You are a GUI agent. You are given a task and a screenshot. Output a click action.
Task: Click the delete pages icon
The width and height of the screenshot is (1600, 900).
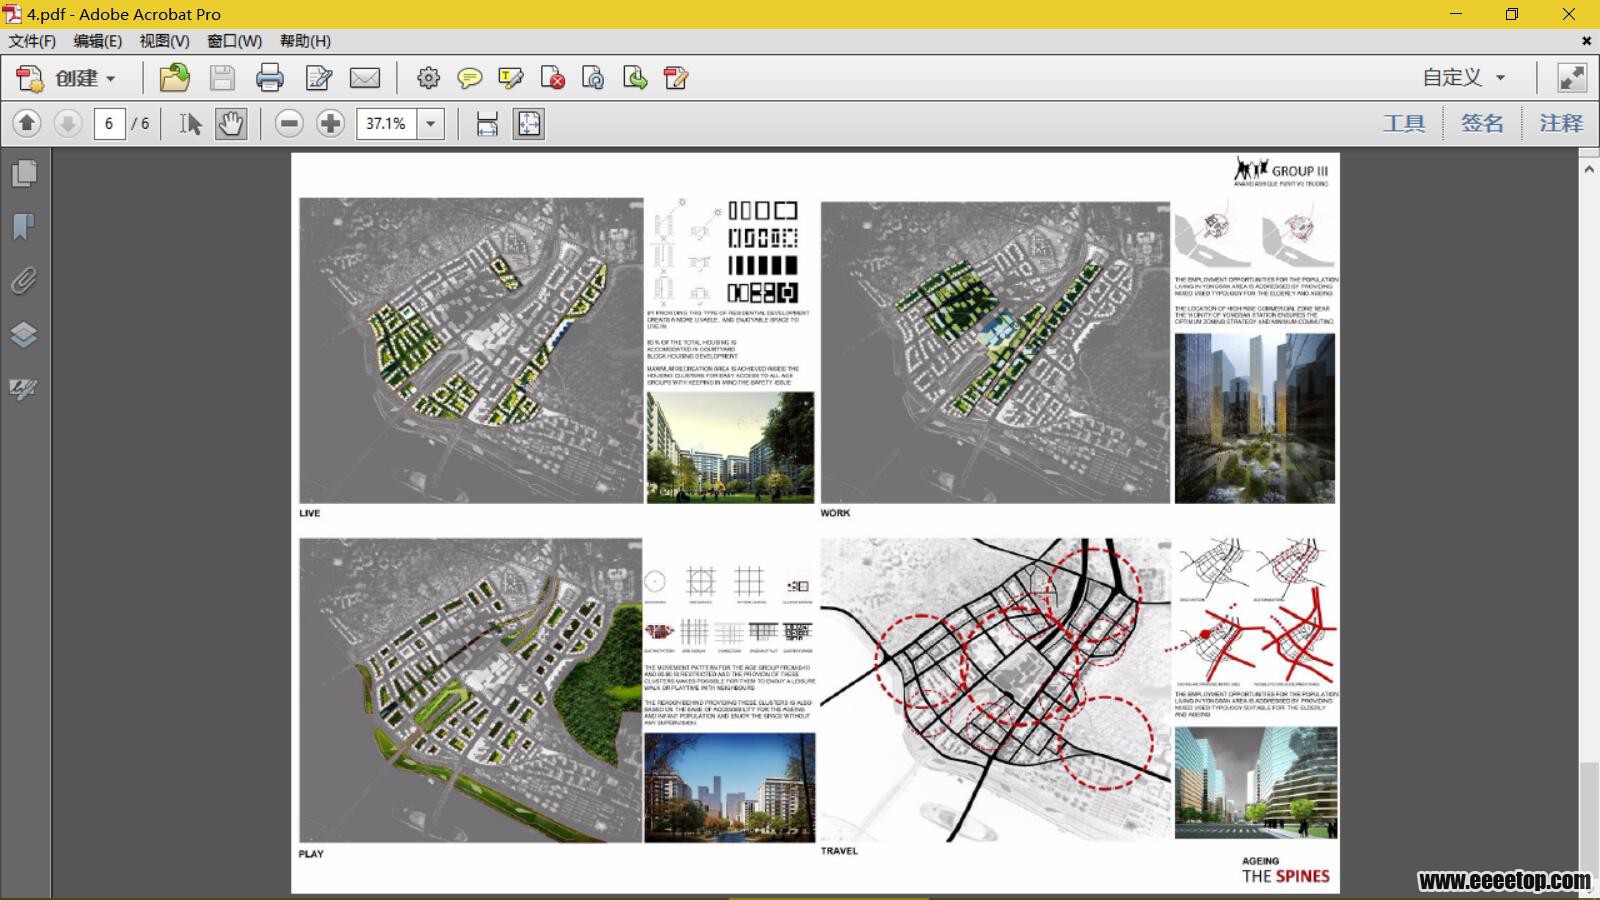[552, 78]
